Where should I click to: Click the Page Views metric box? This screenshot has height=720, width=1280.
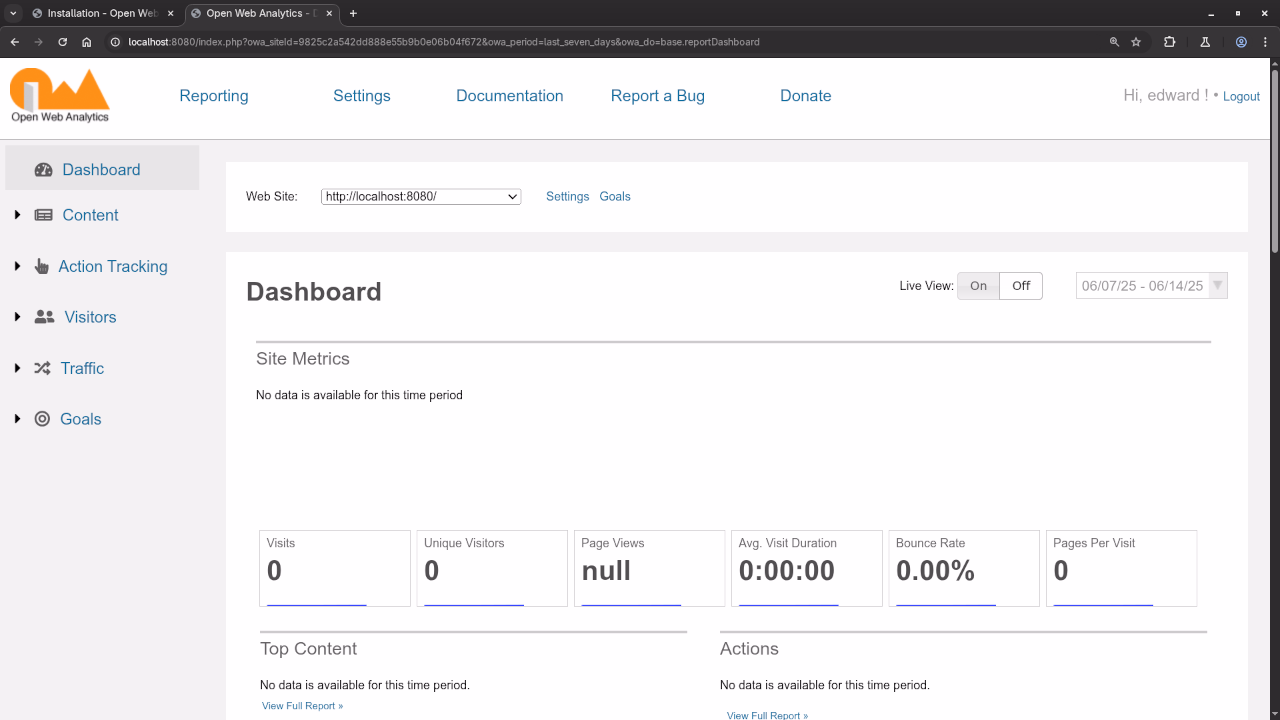pos(649,568)
